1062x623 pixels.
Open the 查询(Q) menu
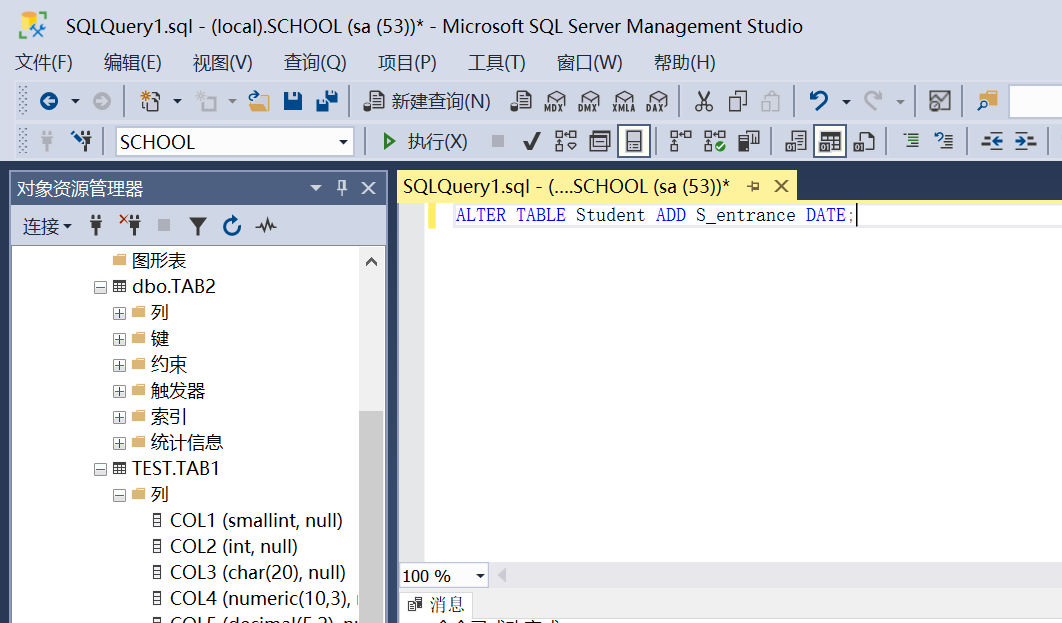(x=315, y=63)
